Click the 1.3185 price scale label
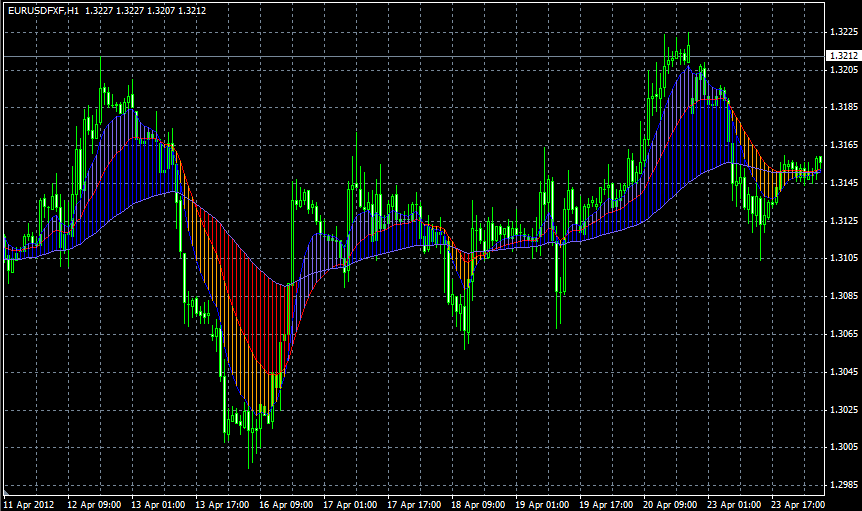The width and height of the screenshot is (862, 511). tap(844, 107)
